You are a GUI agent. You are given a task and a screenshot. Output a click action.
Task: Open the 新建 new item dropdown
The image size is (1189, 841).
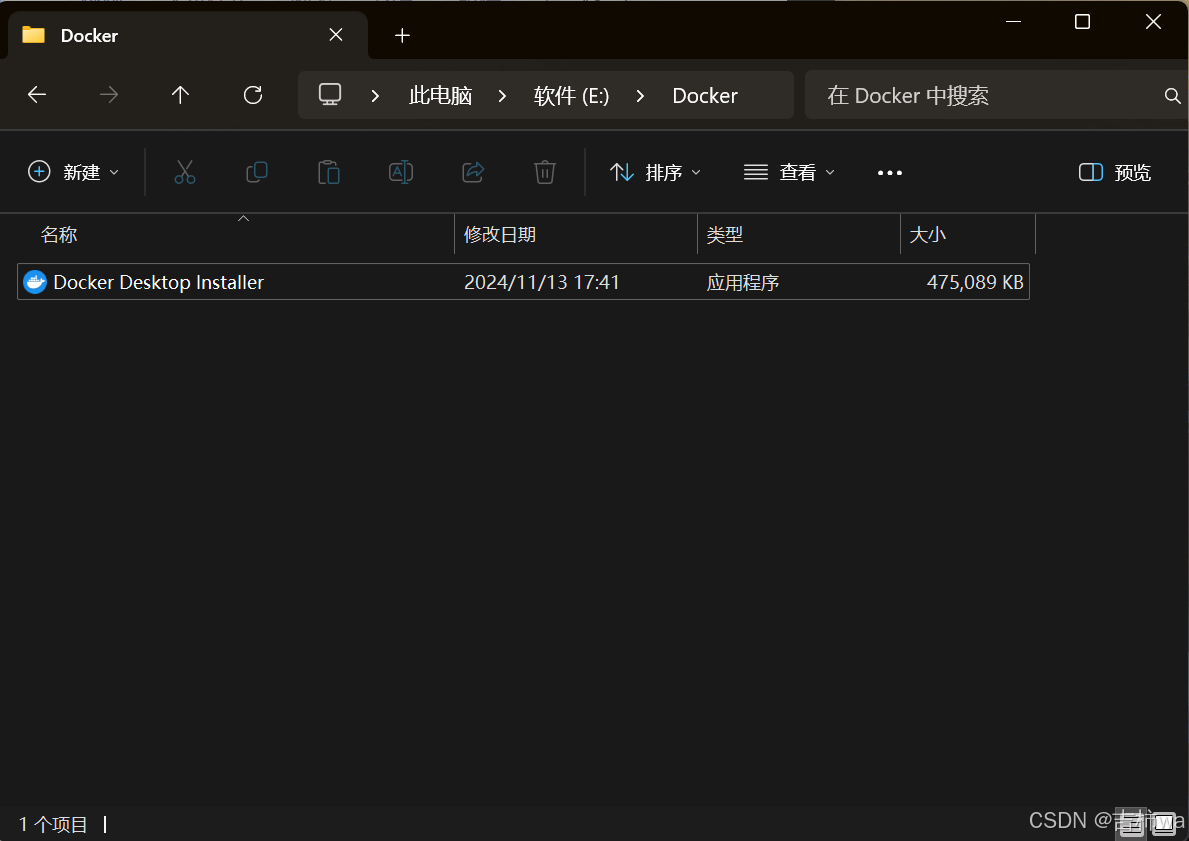(x=74, y=172)
